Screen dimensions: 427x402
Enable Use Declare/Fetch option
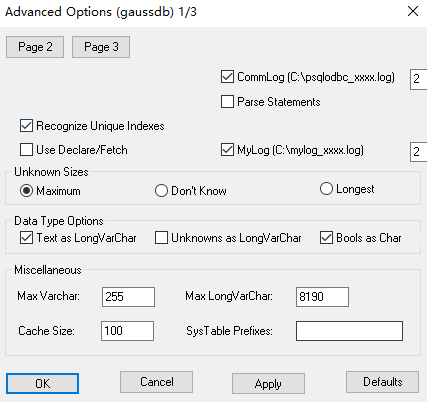26,150
